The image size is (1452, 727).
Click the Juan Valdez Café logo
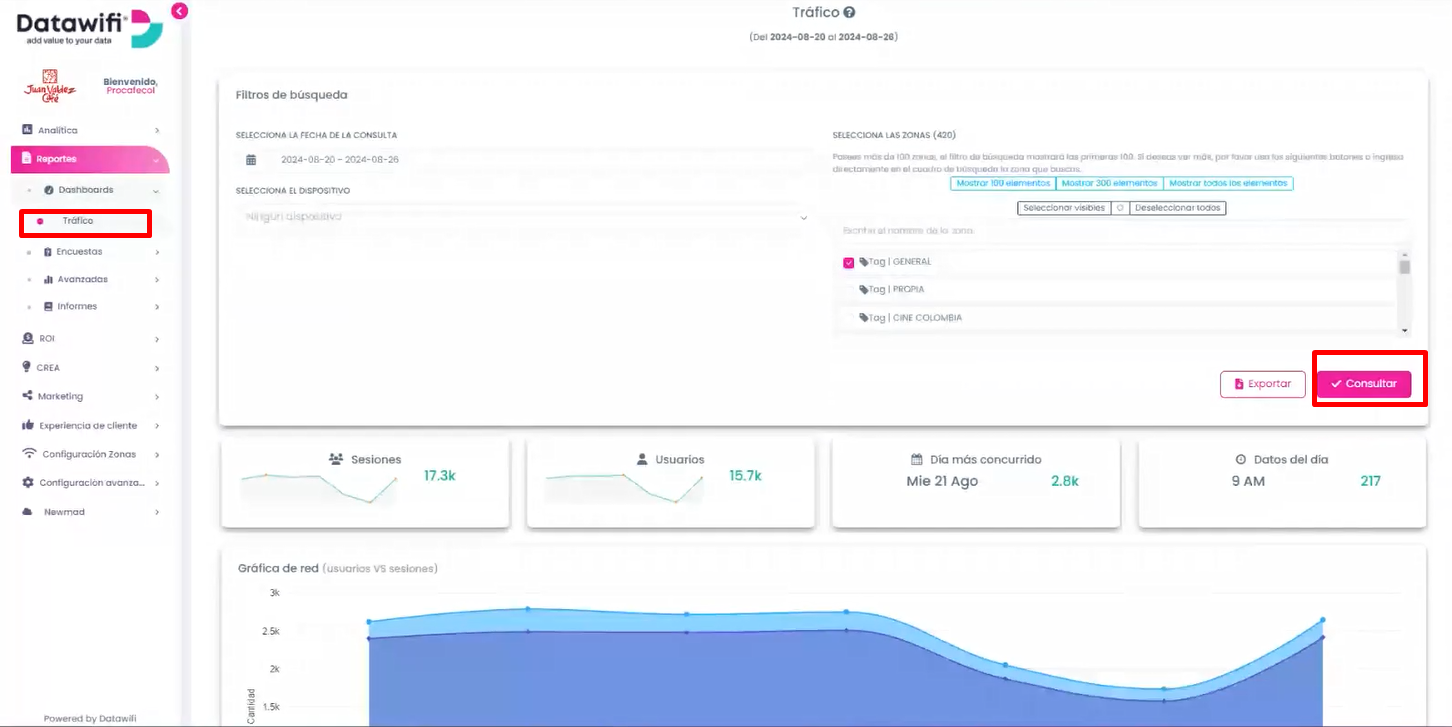tap(49, 87)
